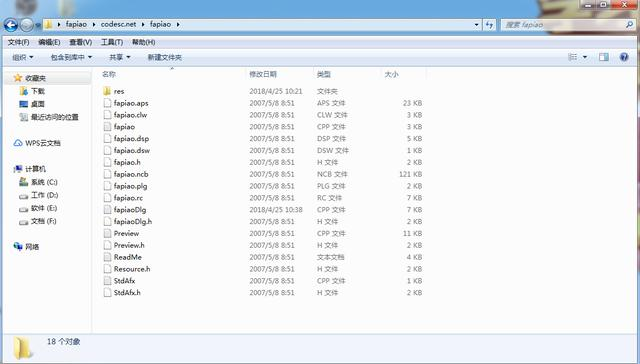Open the 帮助(H) menu
This screenshot has height=364, width=640.
tap(143, 42)
